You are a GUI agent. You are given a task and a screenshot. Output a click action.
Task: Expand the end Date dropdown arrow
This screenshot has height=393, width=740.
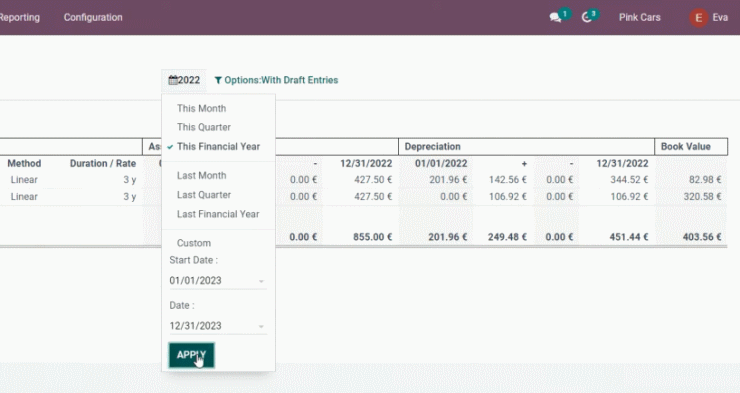click(x=261, y=326)
